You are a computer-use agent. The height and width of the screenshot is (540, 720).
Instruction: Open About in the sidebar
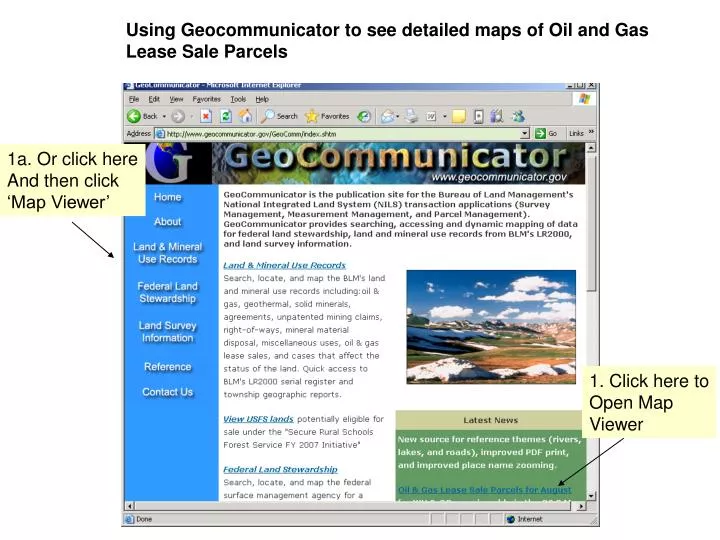(x=168, y=222)
